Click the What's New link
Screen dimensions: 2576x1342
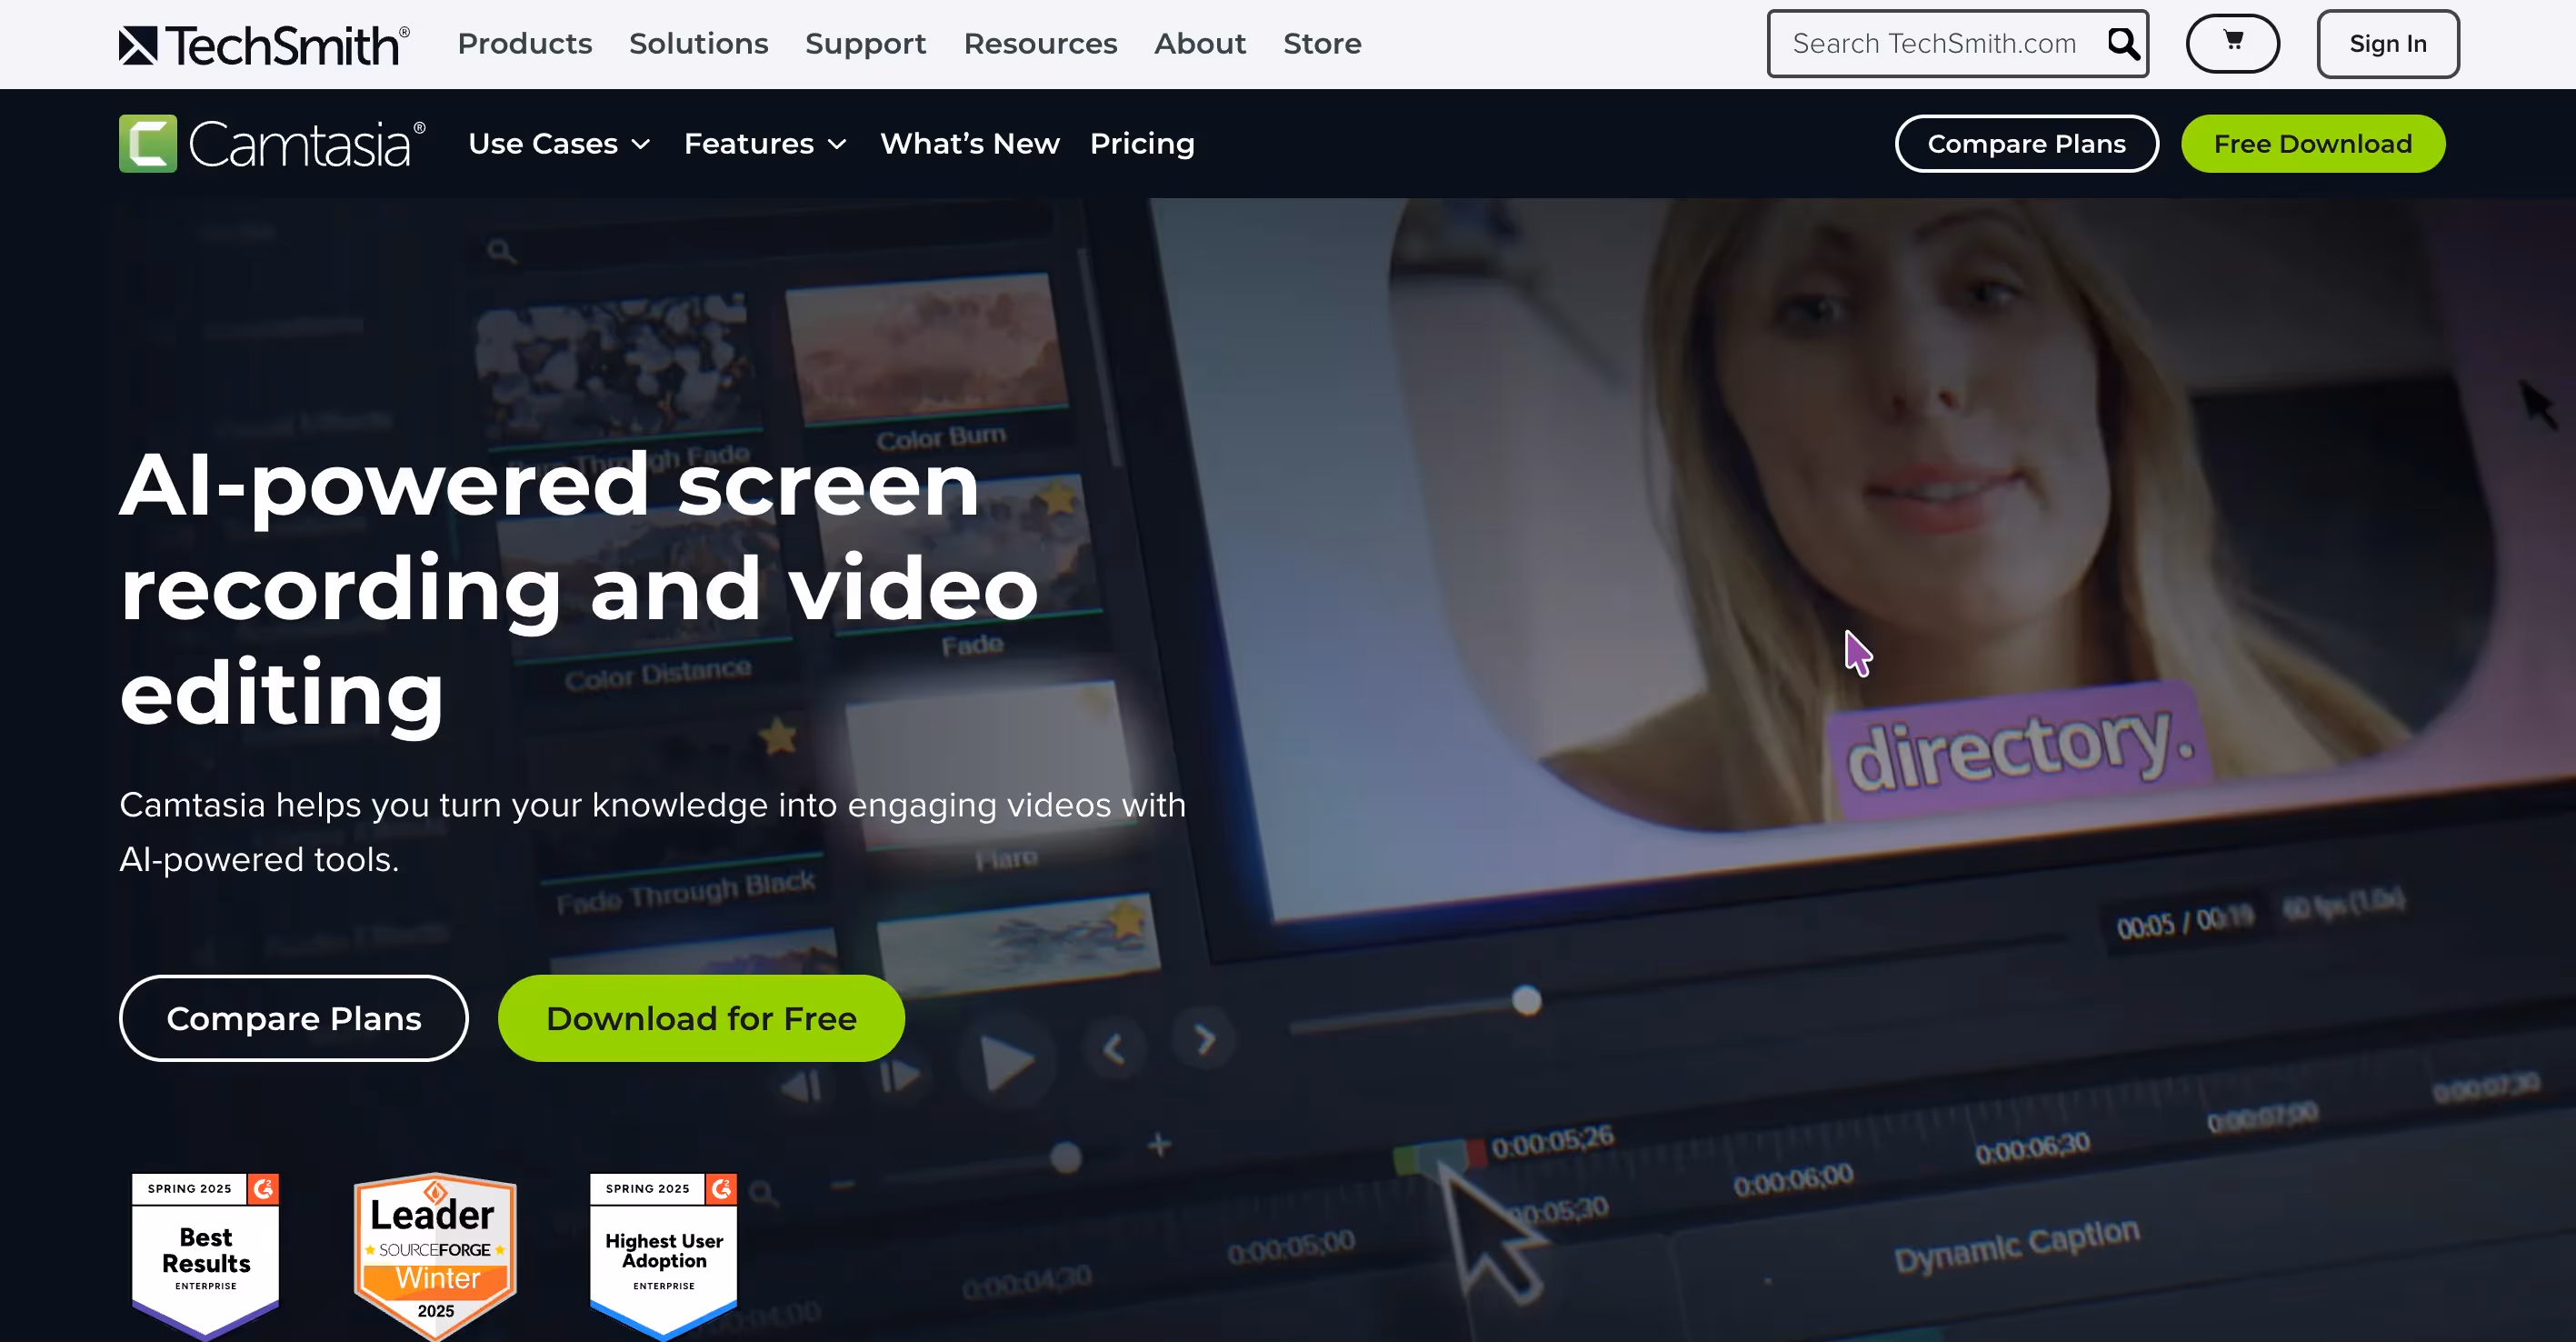point(969,144)
